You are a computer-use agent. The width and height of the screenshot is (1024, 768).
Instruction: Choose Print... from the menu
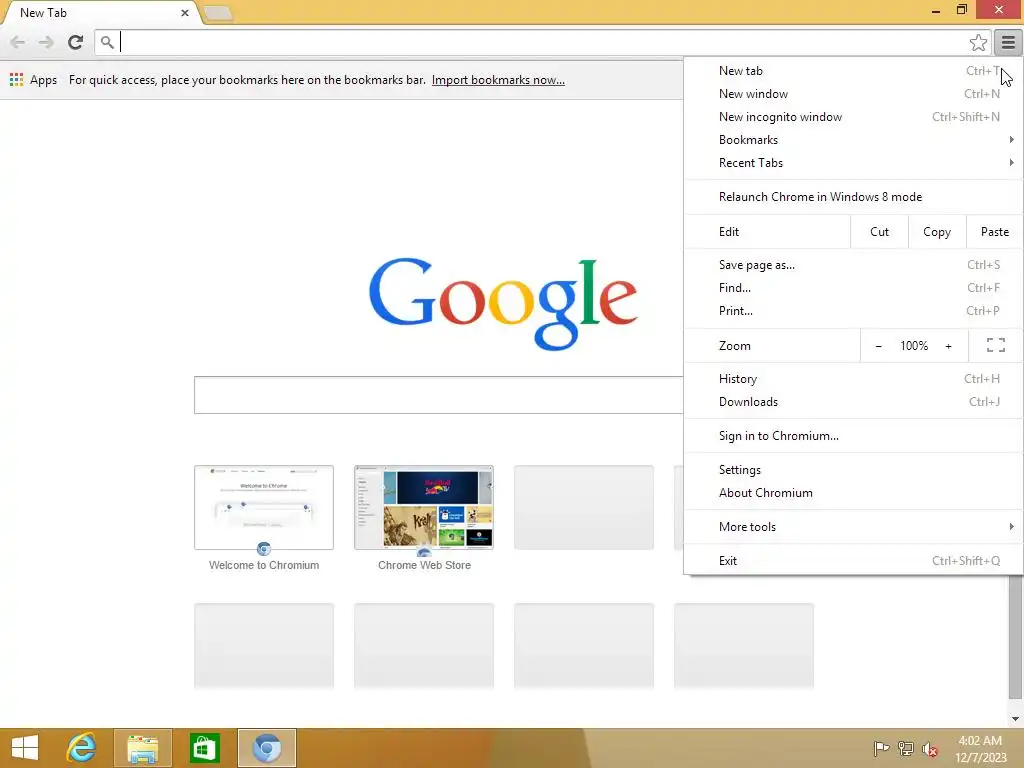(853, 311)
